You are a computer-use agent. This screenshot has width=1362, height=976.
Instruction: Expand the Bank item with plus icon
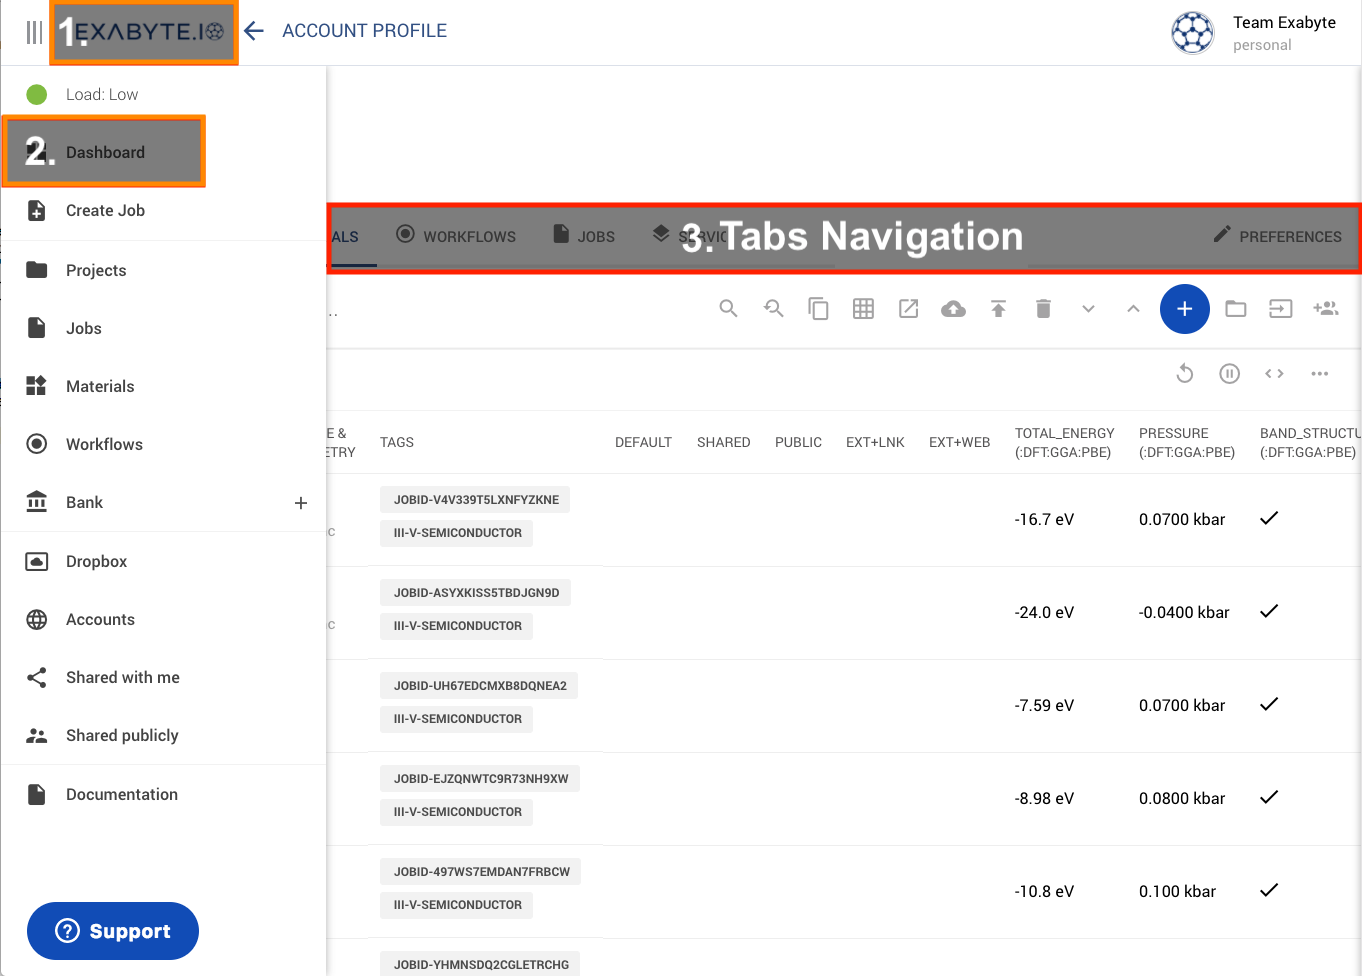click(x=300, y=503)
